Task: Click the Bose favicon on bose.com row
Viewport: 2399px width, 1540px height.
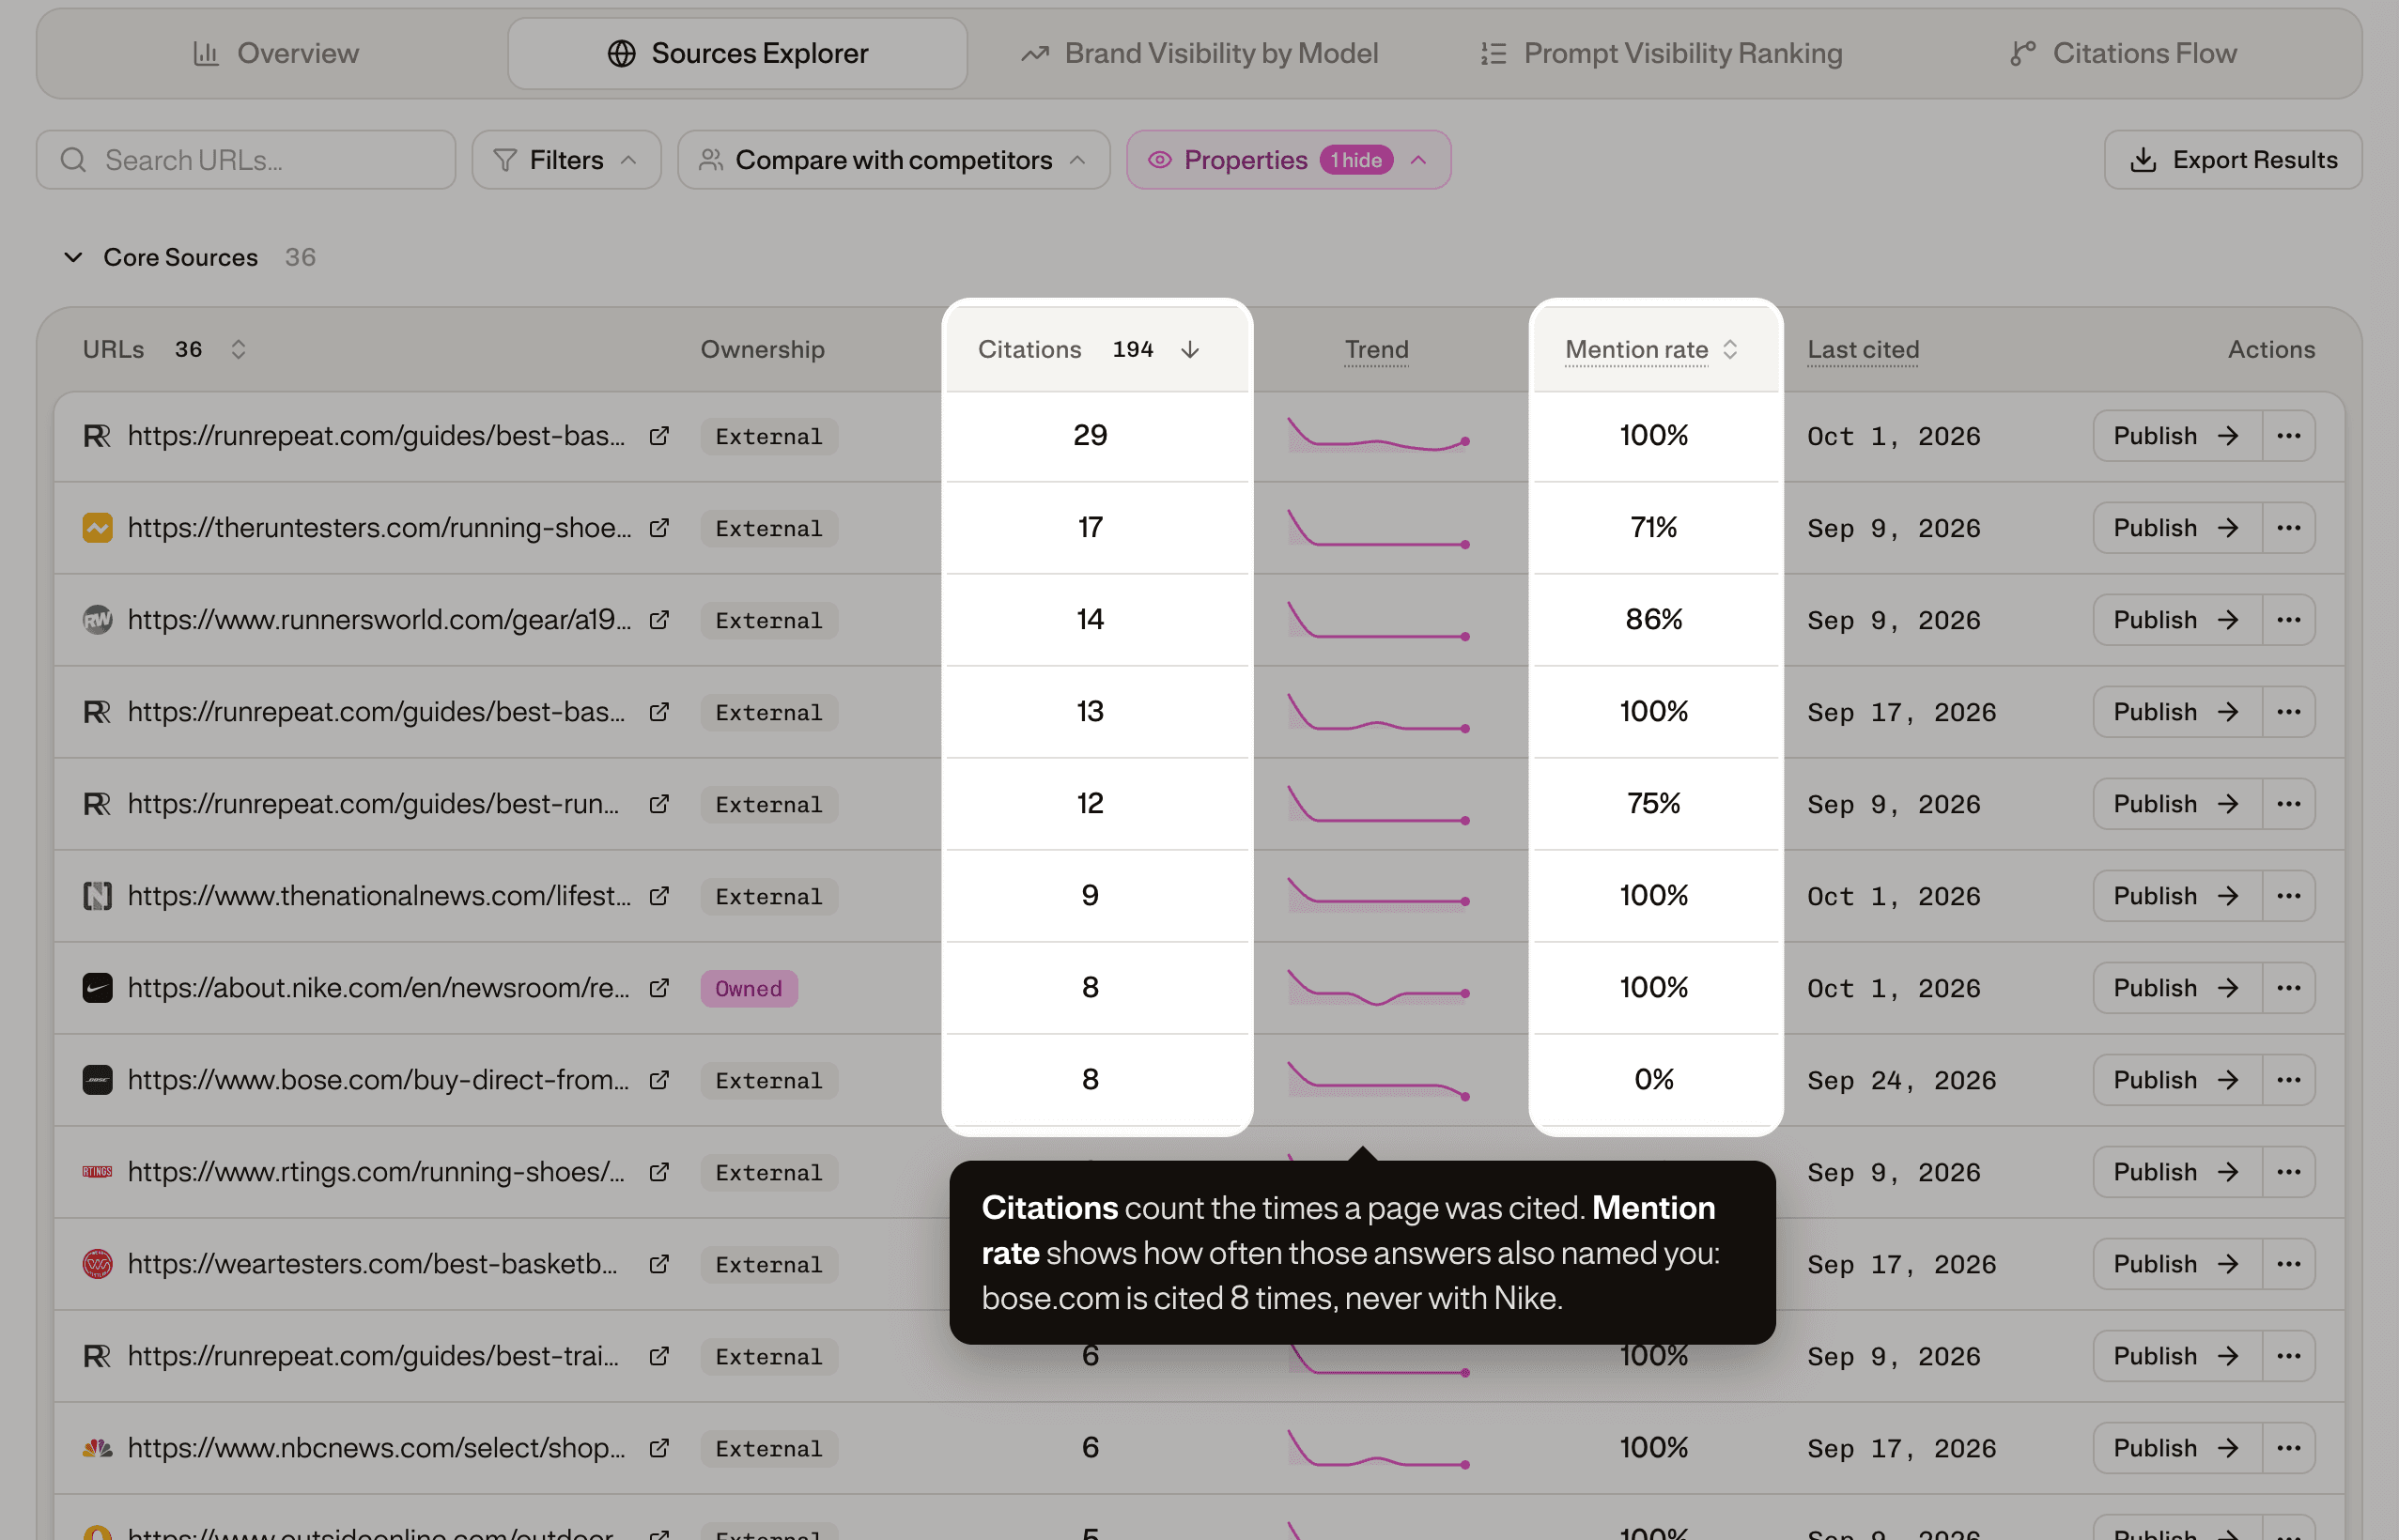Action: (x=97, y=1080)
